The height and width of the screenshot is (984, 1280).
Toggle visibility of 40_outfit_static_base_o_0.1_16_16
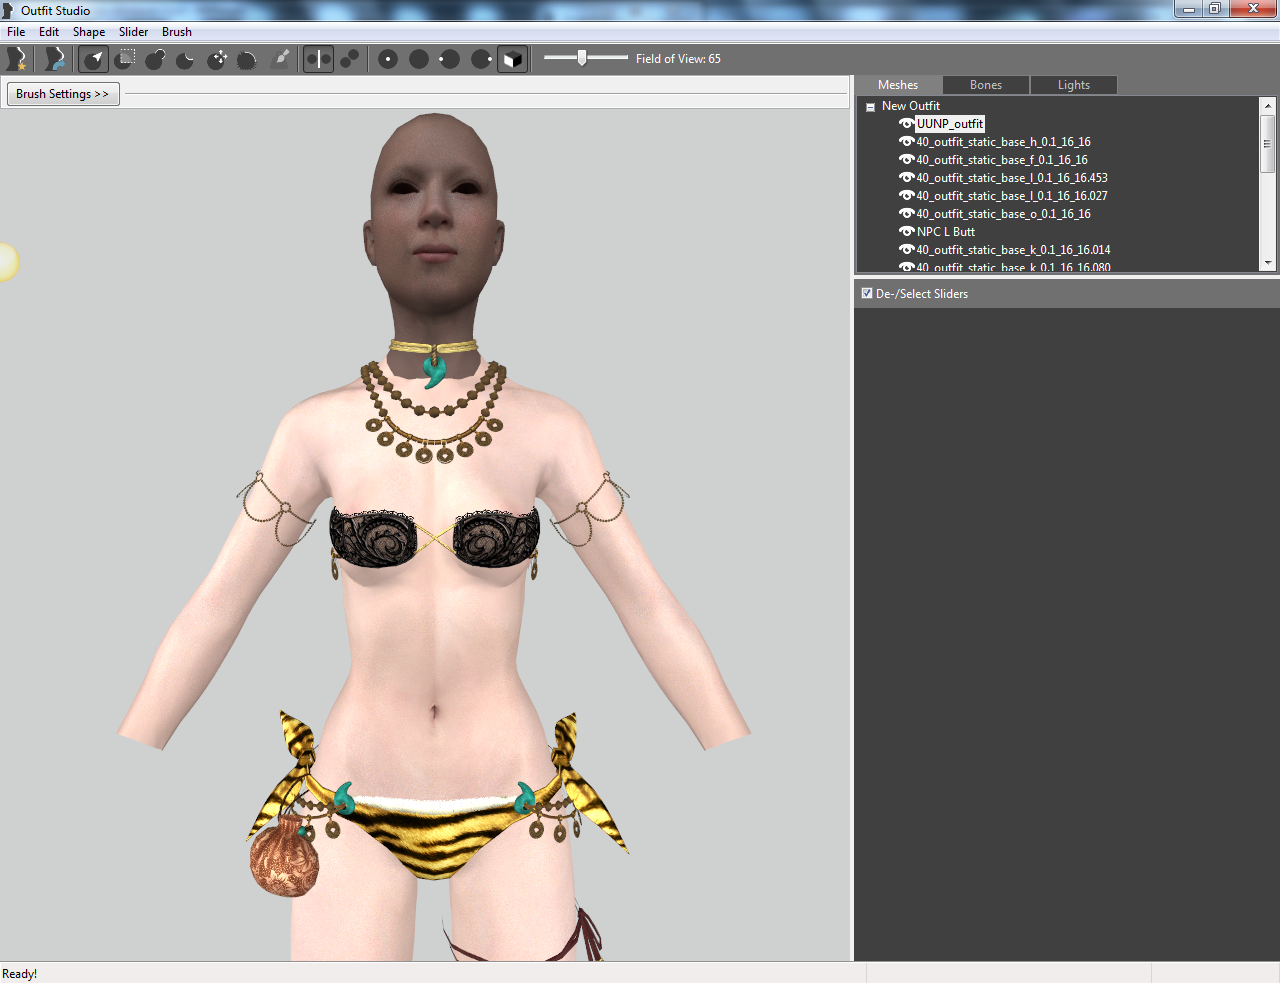coord(906,214)
